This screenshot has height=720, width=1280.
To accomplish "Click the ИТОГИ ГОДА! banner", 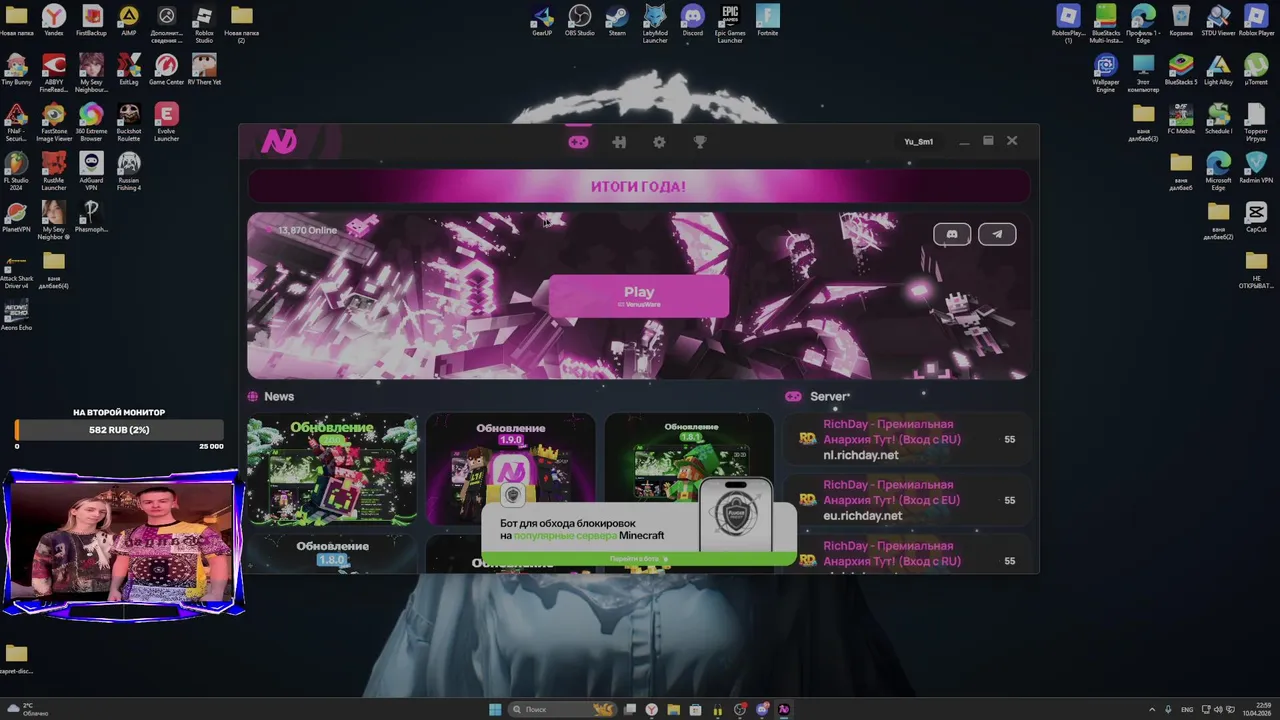I will click(x=638, y=186).
